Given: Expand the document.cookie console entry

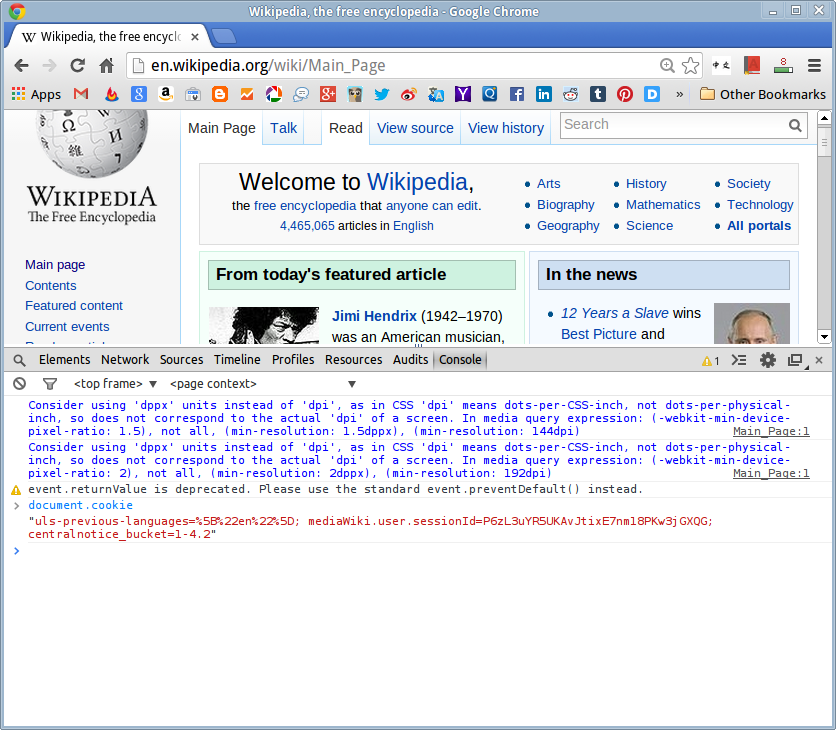Looking at the screenshot, I should (17, 505).
